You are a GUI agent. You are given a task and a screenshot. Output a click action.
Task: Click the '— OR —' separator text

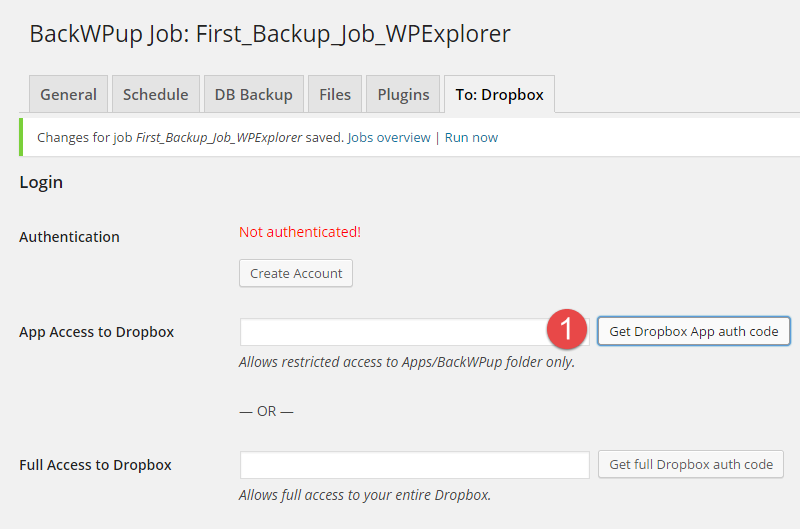pos(266,411)
